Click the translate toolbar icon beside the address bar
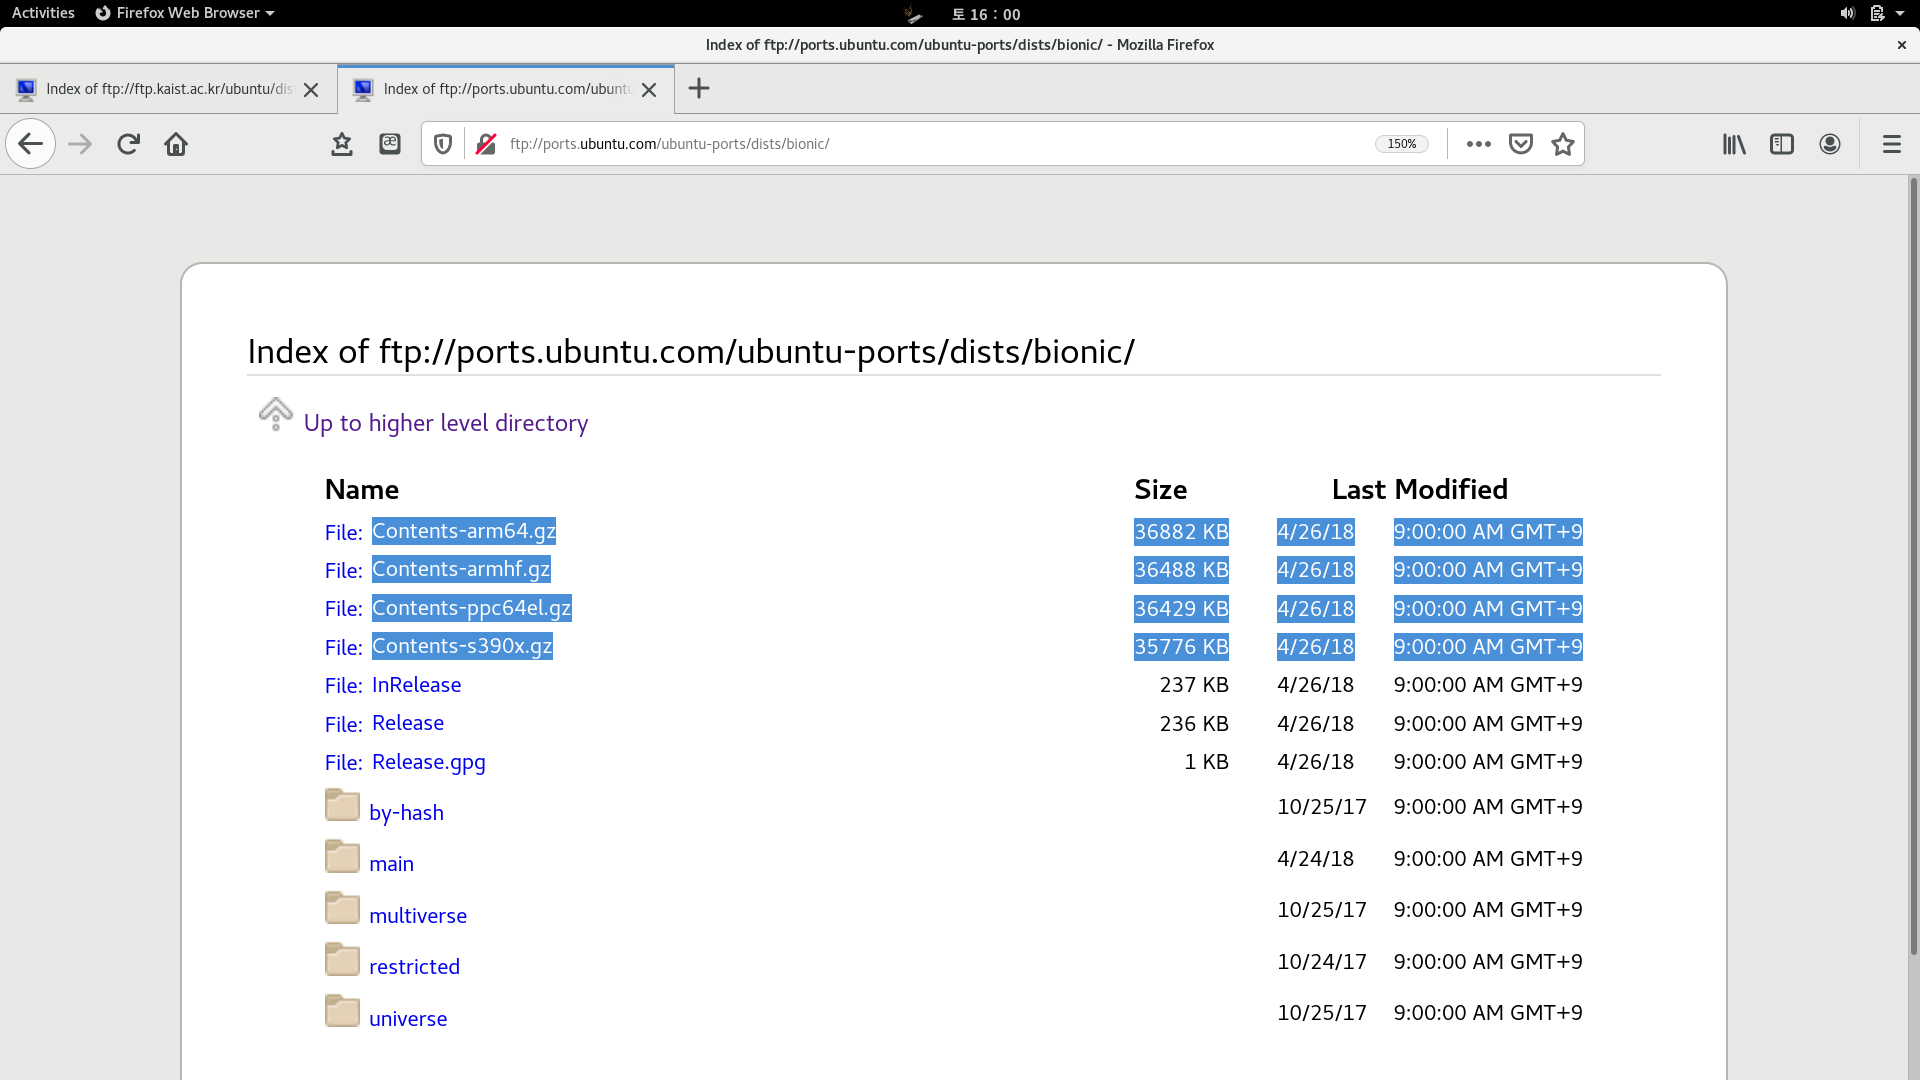The width and height of the screenshot is (1920, 1080). point(390,144)
